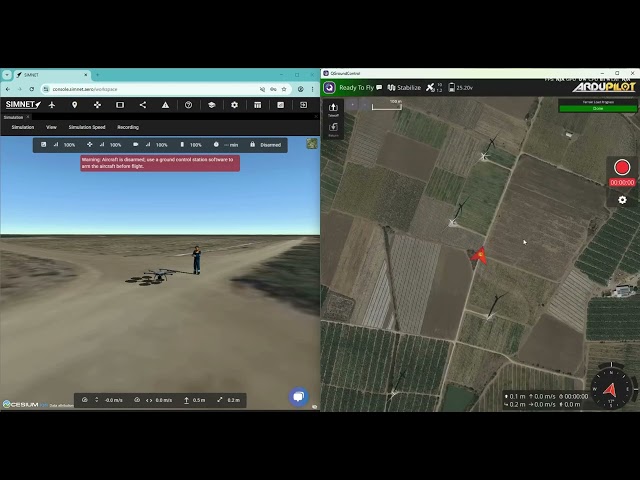Click the flight time clock indicator
Screen dimensions: 640x480
point(226,145)
